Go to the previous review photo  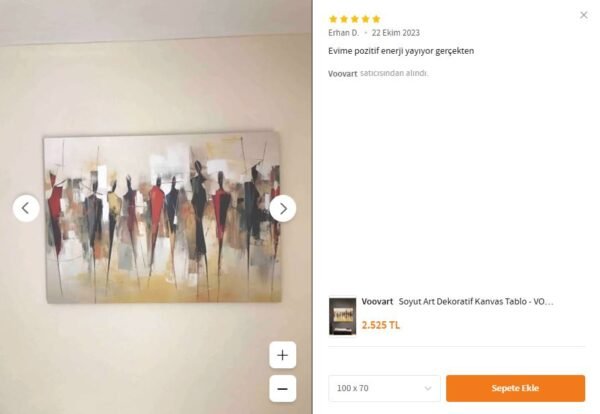tap(26, 209)
